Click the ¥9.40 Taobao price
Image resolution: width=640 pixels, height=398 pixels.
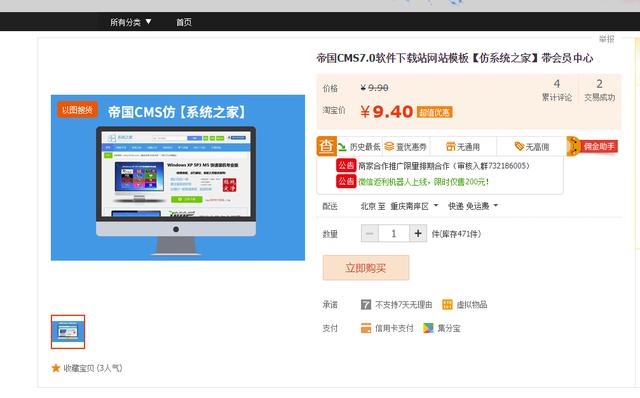pos(387,112)
